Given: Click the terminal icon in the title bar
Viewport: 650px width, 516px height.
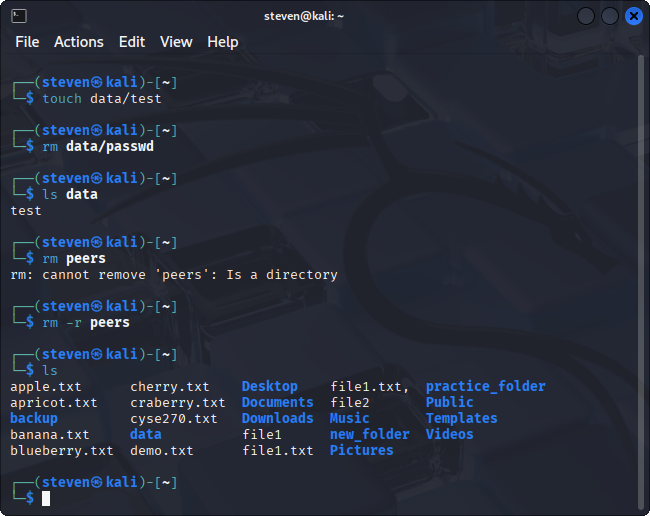Looking at the screenshot, I should click(19, 16).
